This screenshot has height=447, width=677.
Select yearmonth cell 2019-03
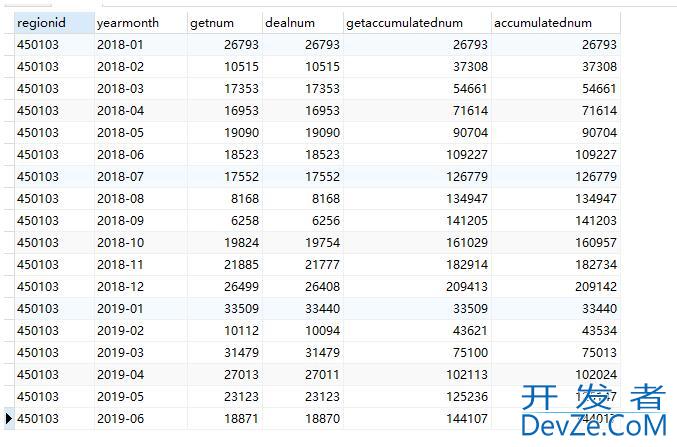[x=141, y=353]
